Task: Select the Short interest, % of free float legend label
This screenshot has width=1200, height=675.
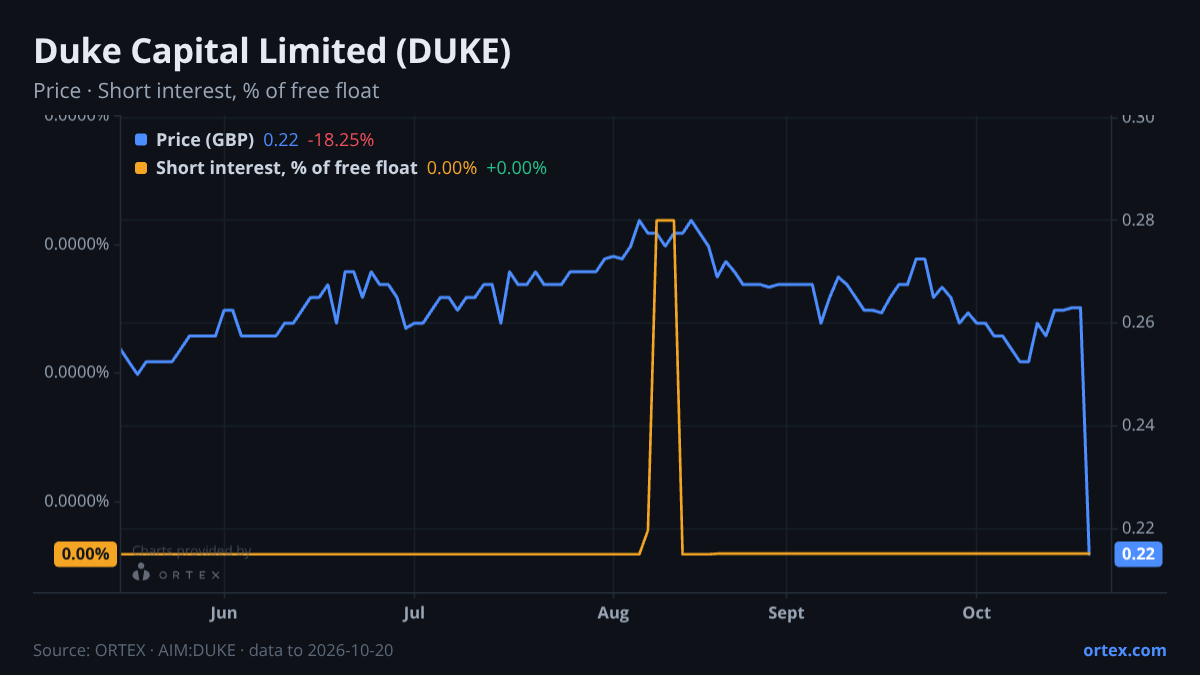Action: click(x=286, y=168)
